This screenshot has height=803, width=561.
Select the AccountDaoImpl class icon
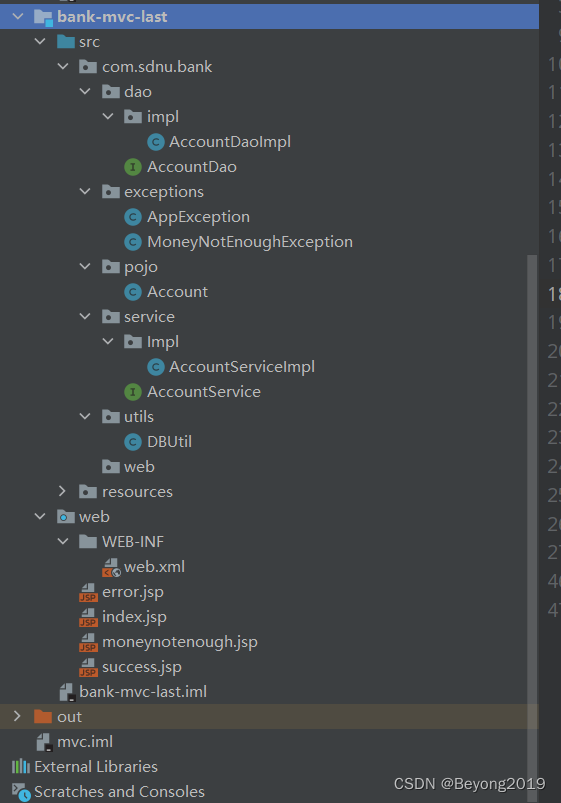pos(155,142)
